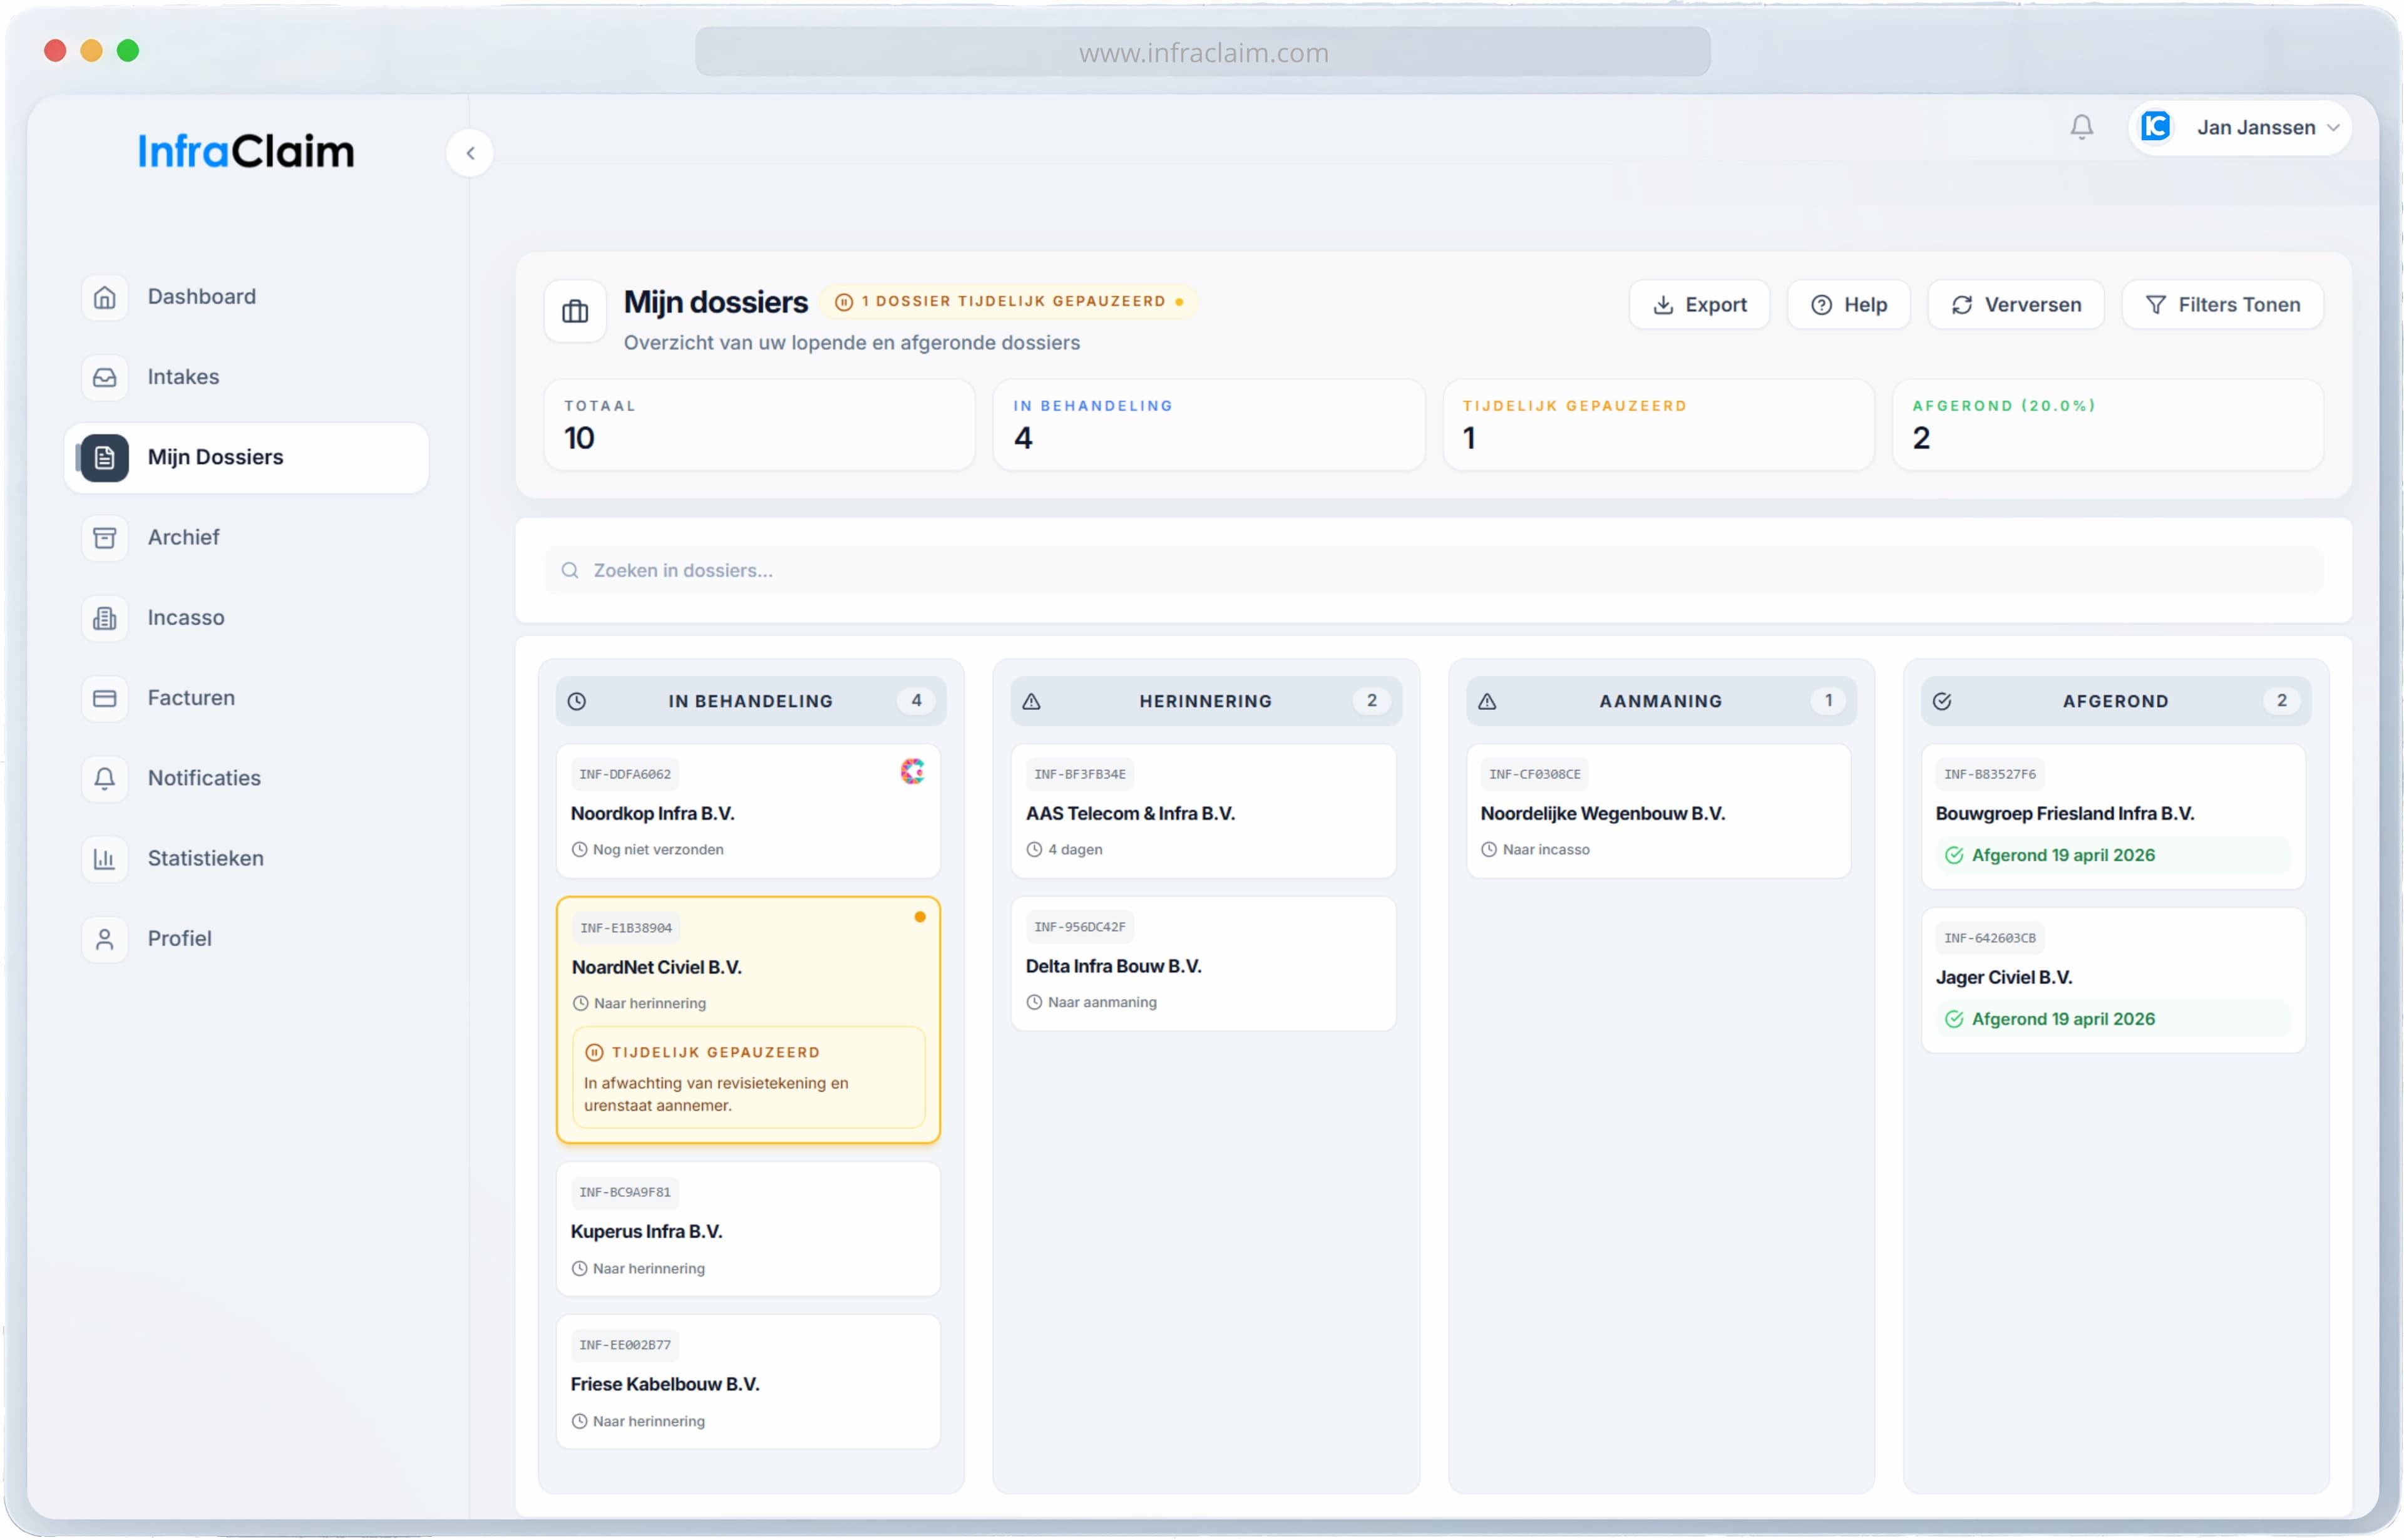The image size is (2404, 1540).
Task: Click the Statistieken bar chart icon
Action: point(105,859)
